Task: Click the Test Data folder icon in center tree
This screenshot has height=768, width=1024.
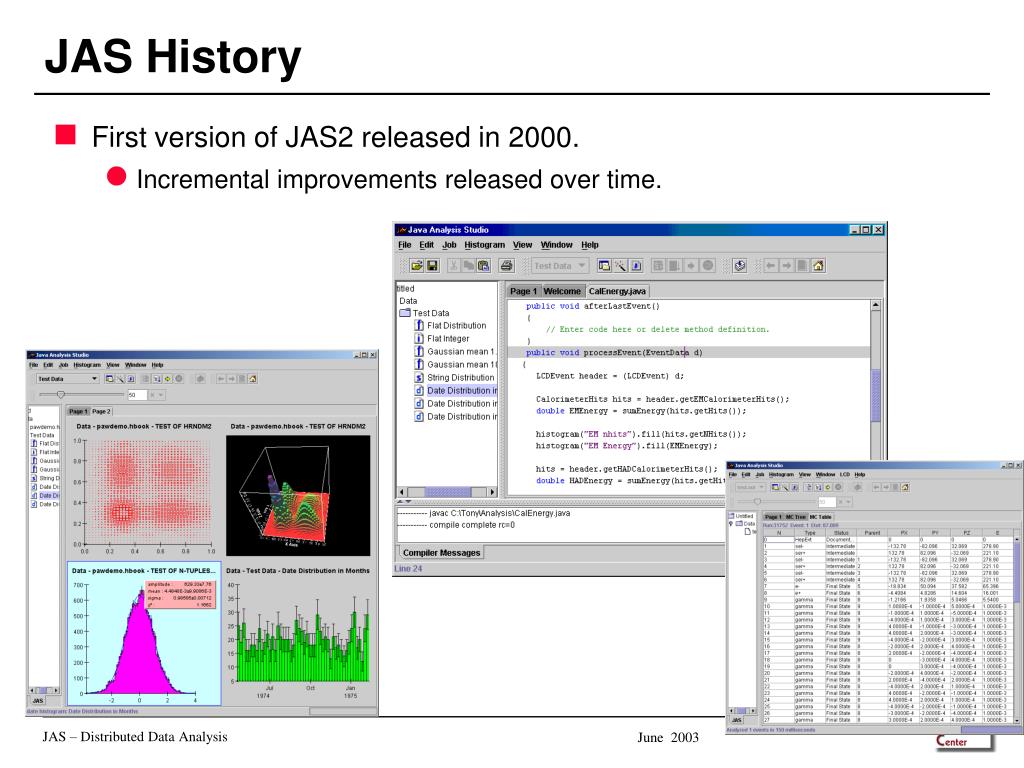Action: (405, 313)
